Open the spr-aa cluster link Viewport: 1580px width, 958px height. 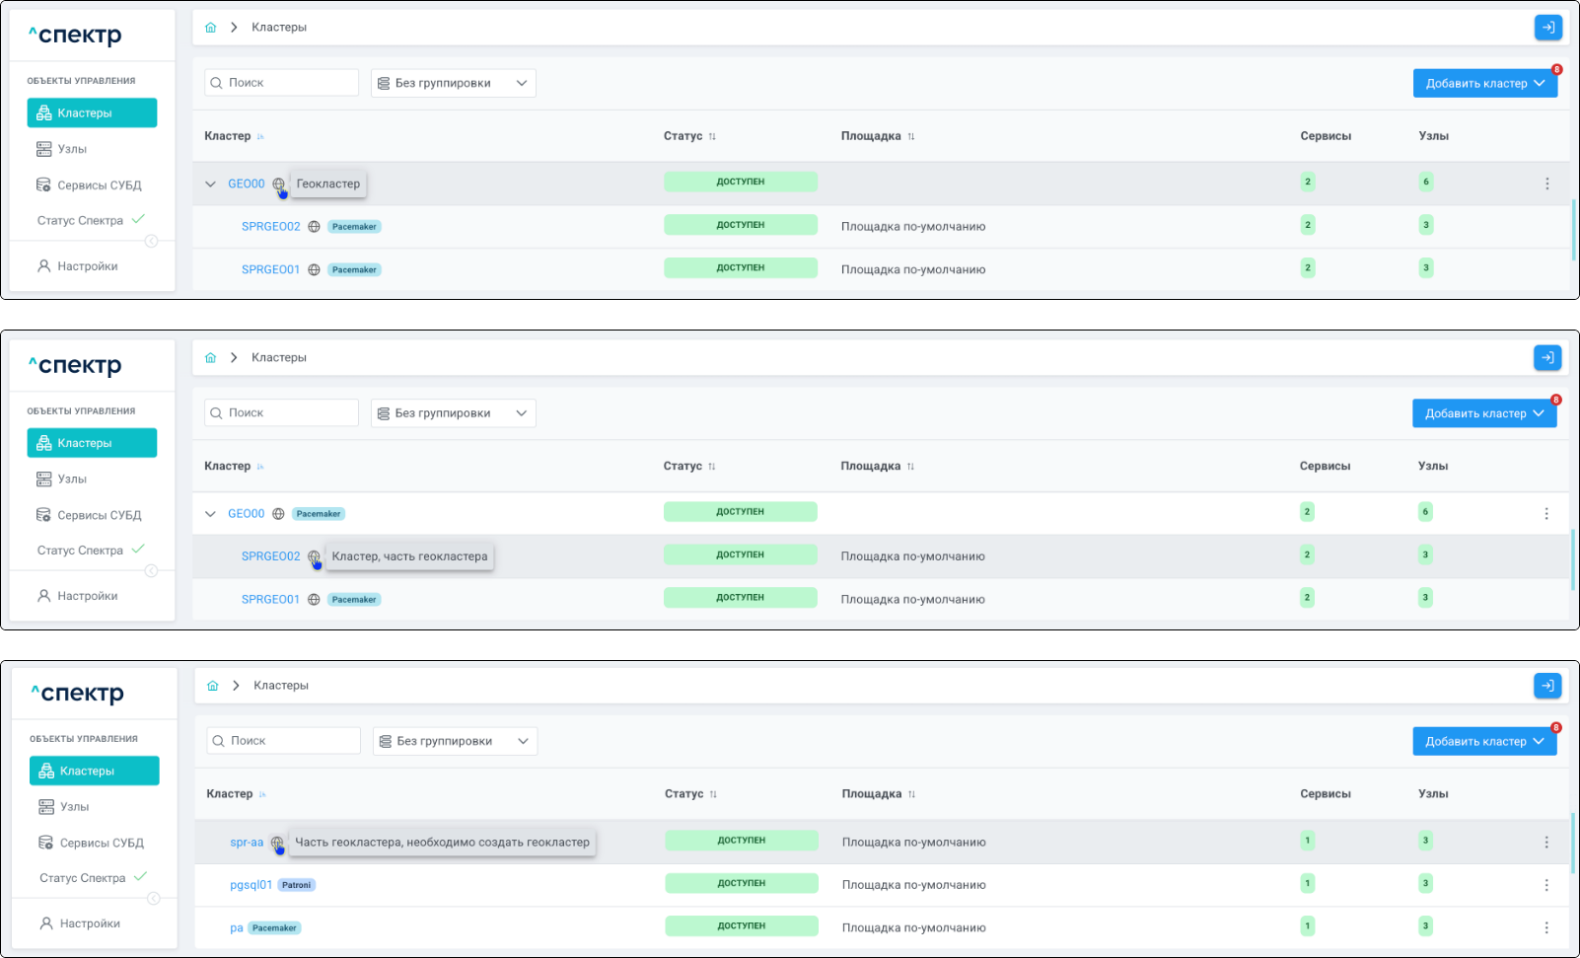coord(246,842)
